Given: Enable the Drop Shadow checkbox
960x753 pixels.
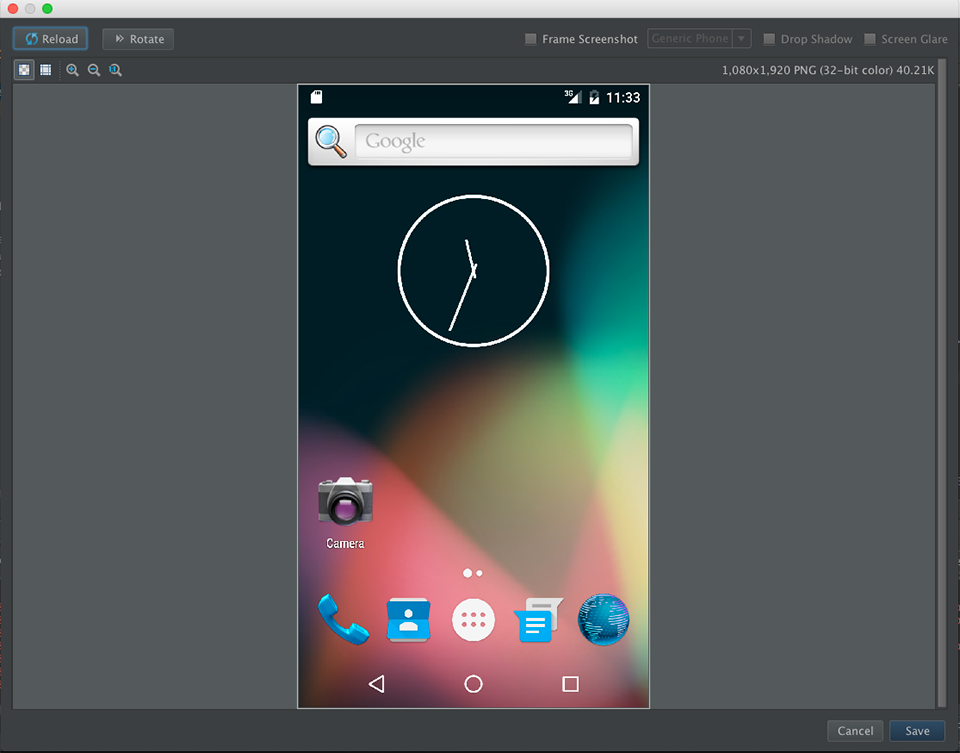Looking at the screenshot, I should pyautogui.click(x=769, y=39).
